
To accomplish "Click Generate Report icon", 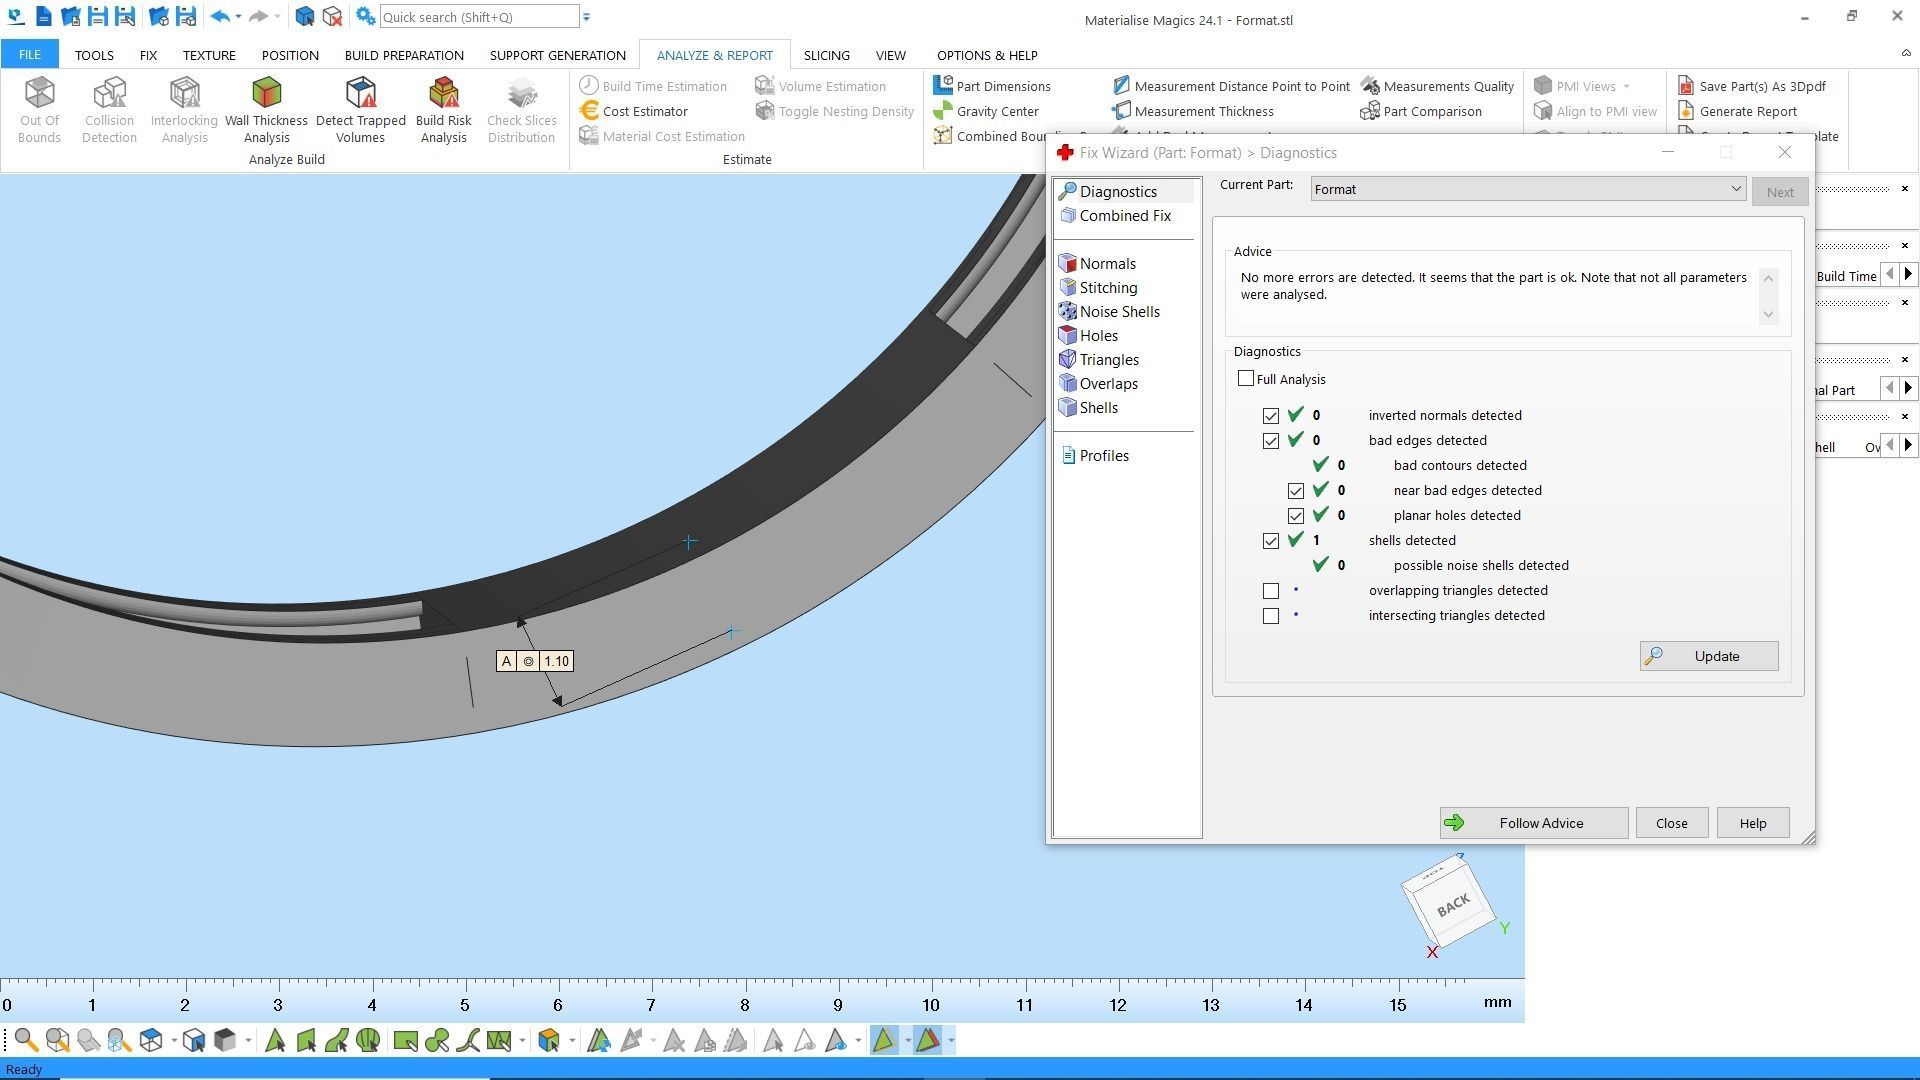I will pos(1686,111).
